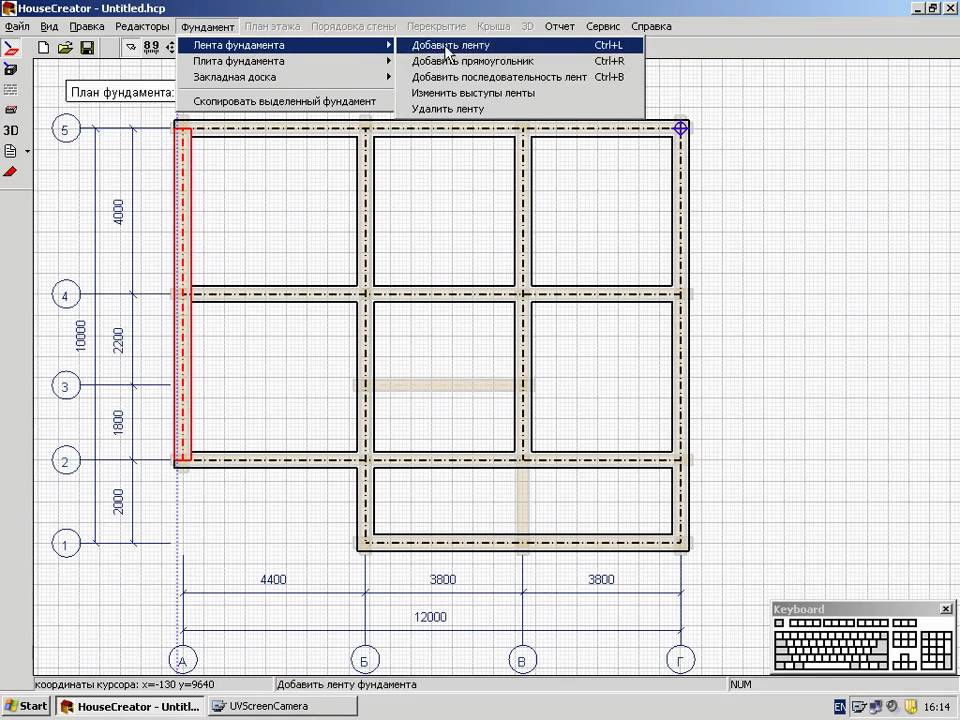Click axis marker Г circle

pos(680,660)
